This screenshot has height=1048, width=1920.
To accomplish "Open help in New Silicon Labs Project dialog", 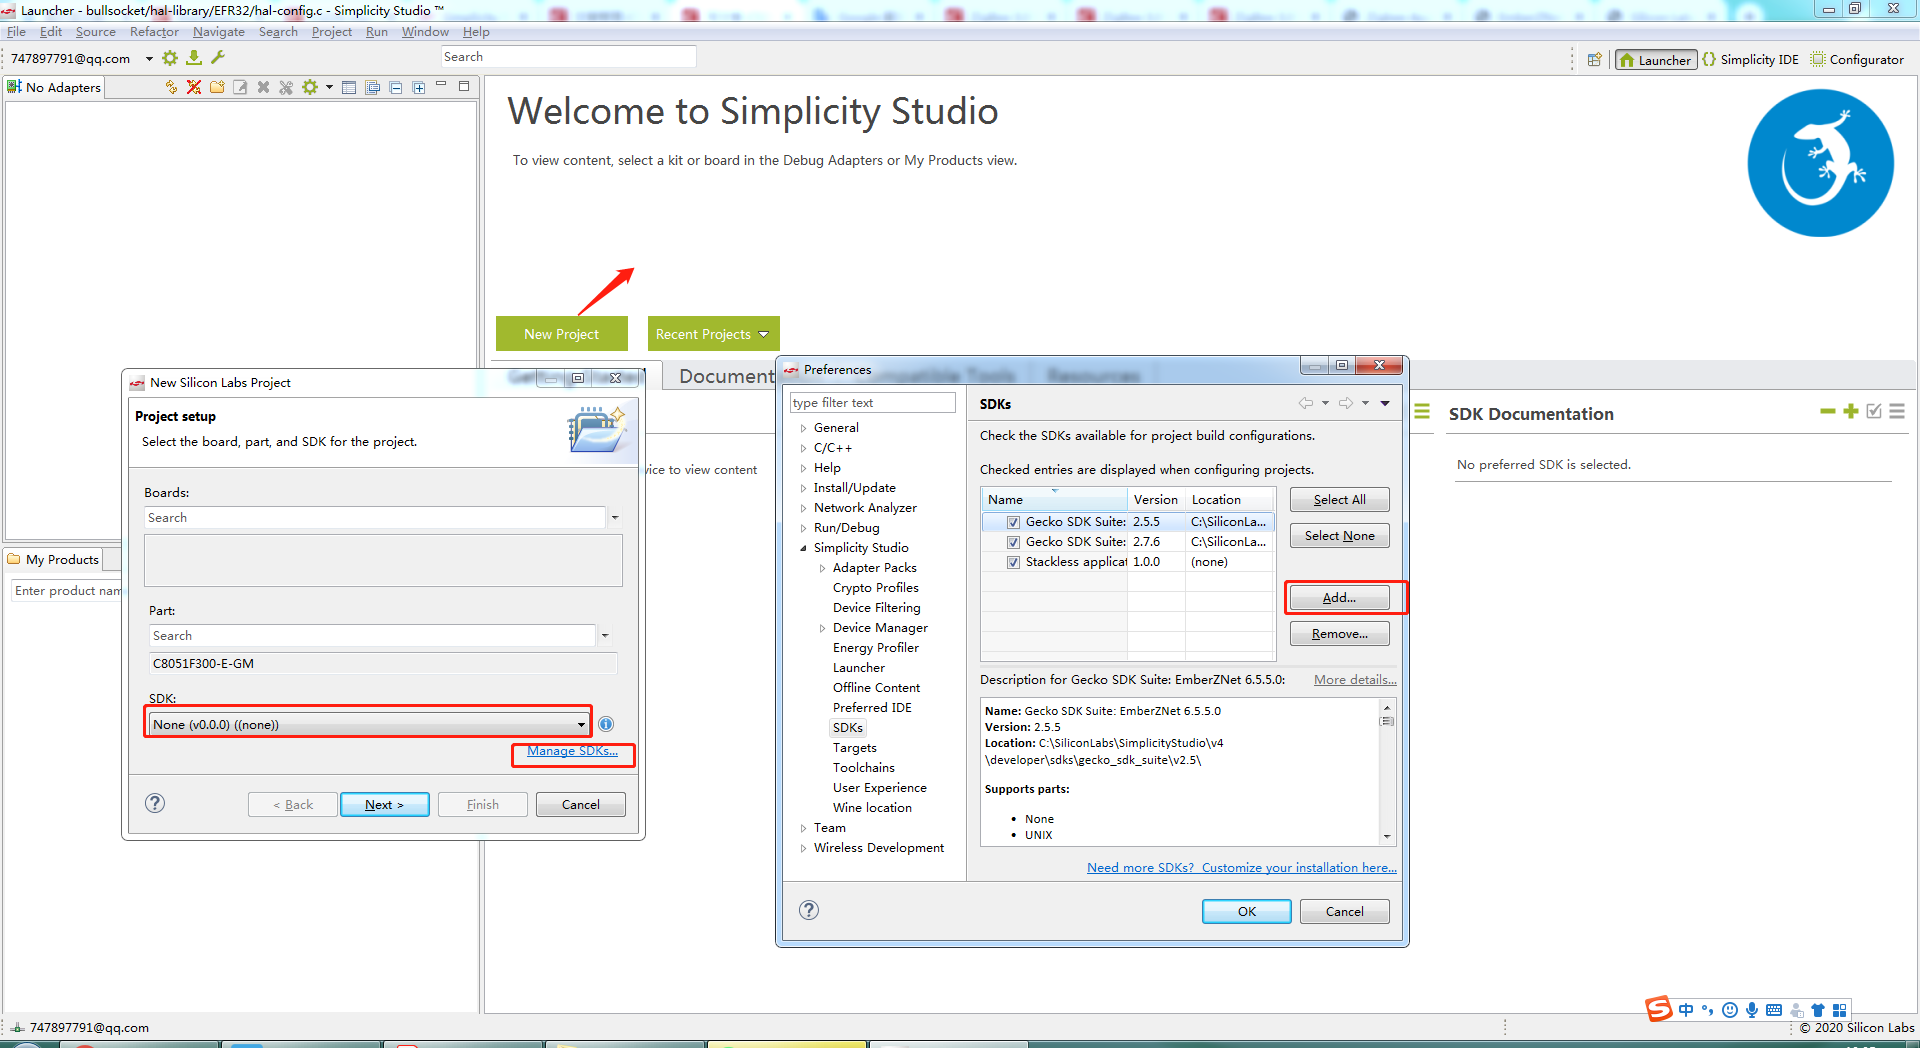I will coord(155,803).
